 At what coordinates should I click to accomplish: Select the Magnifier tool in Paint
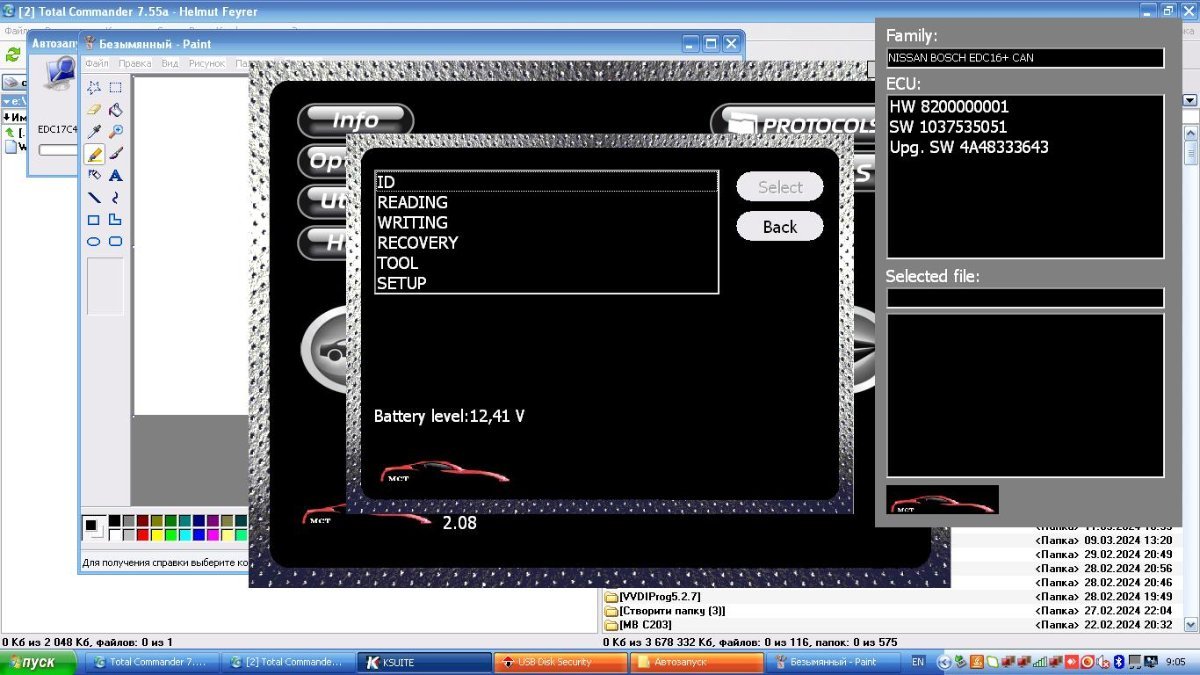[x=116, y=131]
